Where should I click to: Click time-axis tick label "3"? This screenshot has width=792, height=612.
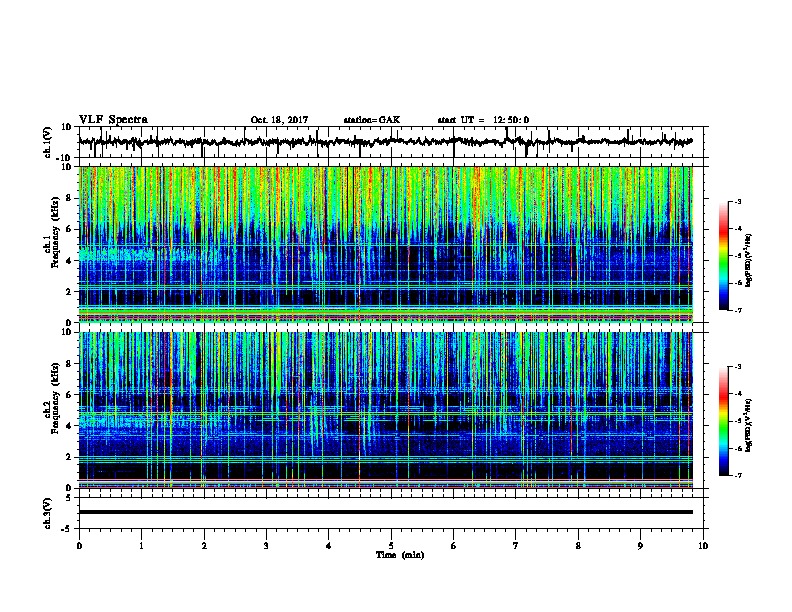point(266,546)
